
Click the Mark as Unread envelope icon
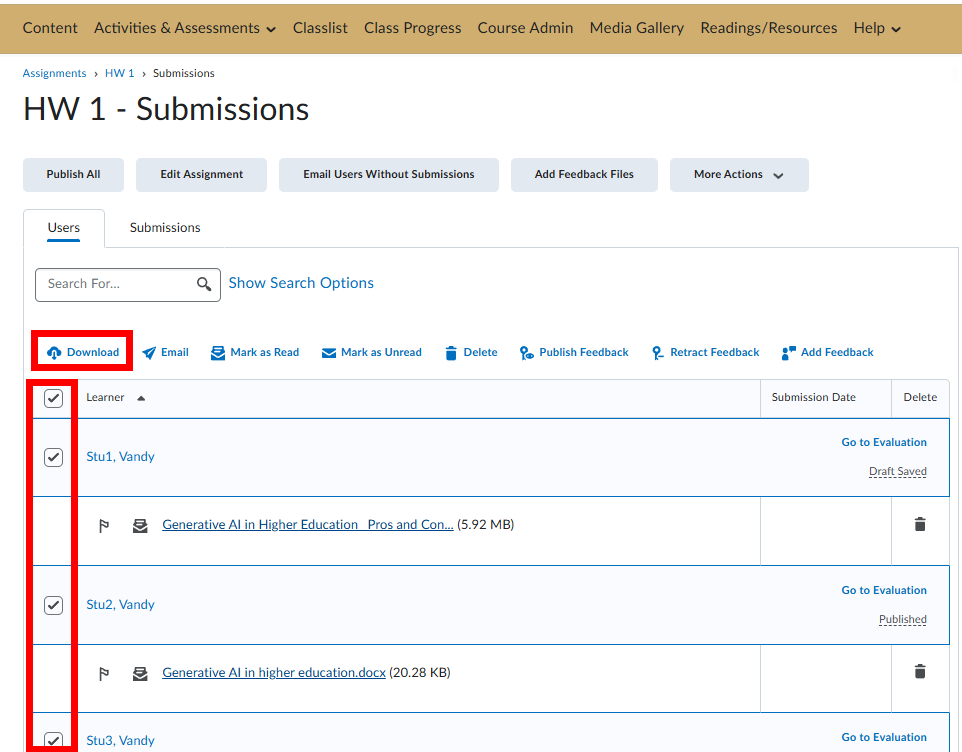pos(329,353)
